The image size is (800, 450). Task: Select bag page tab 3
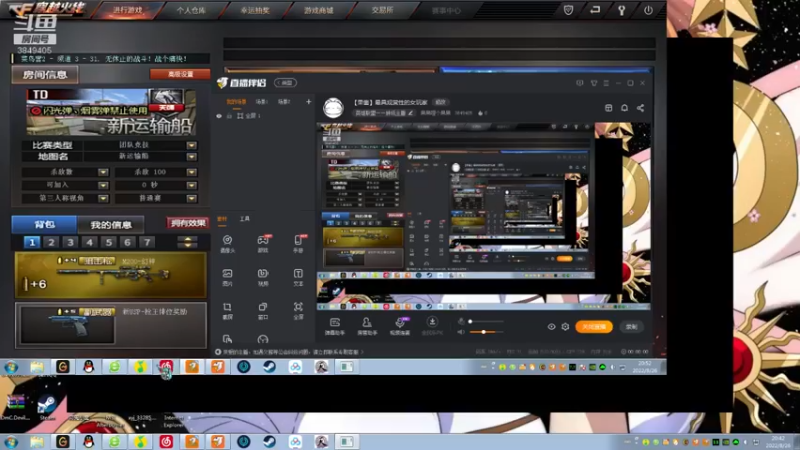[x=70, y=242]
